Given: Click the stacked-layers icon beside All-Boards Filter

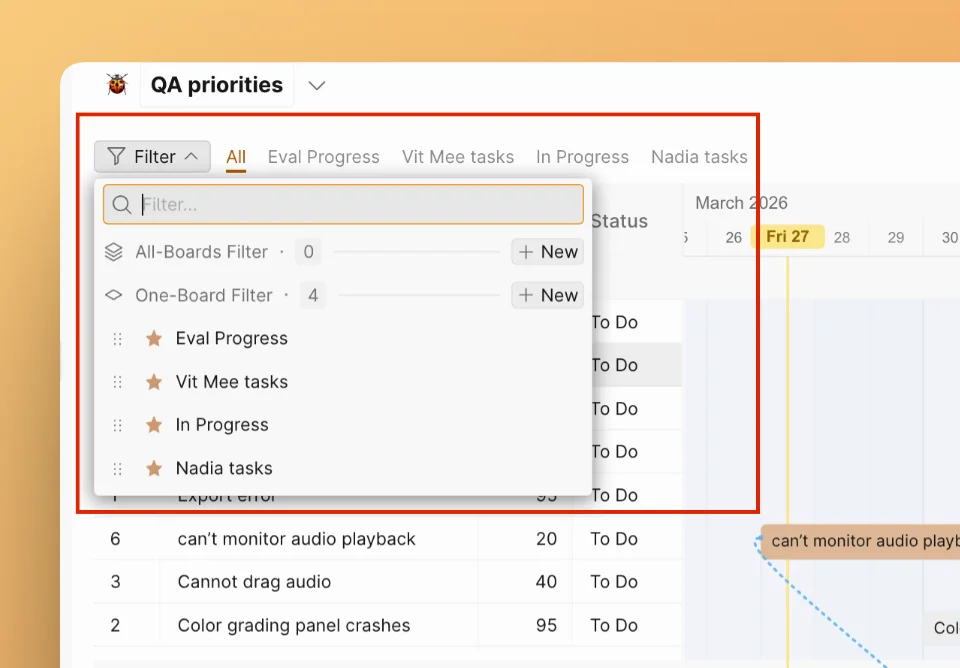Looking at the screenshot, I should pyautogui.click(x=113, y=252).
